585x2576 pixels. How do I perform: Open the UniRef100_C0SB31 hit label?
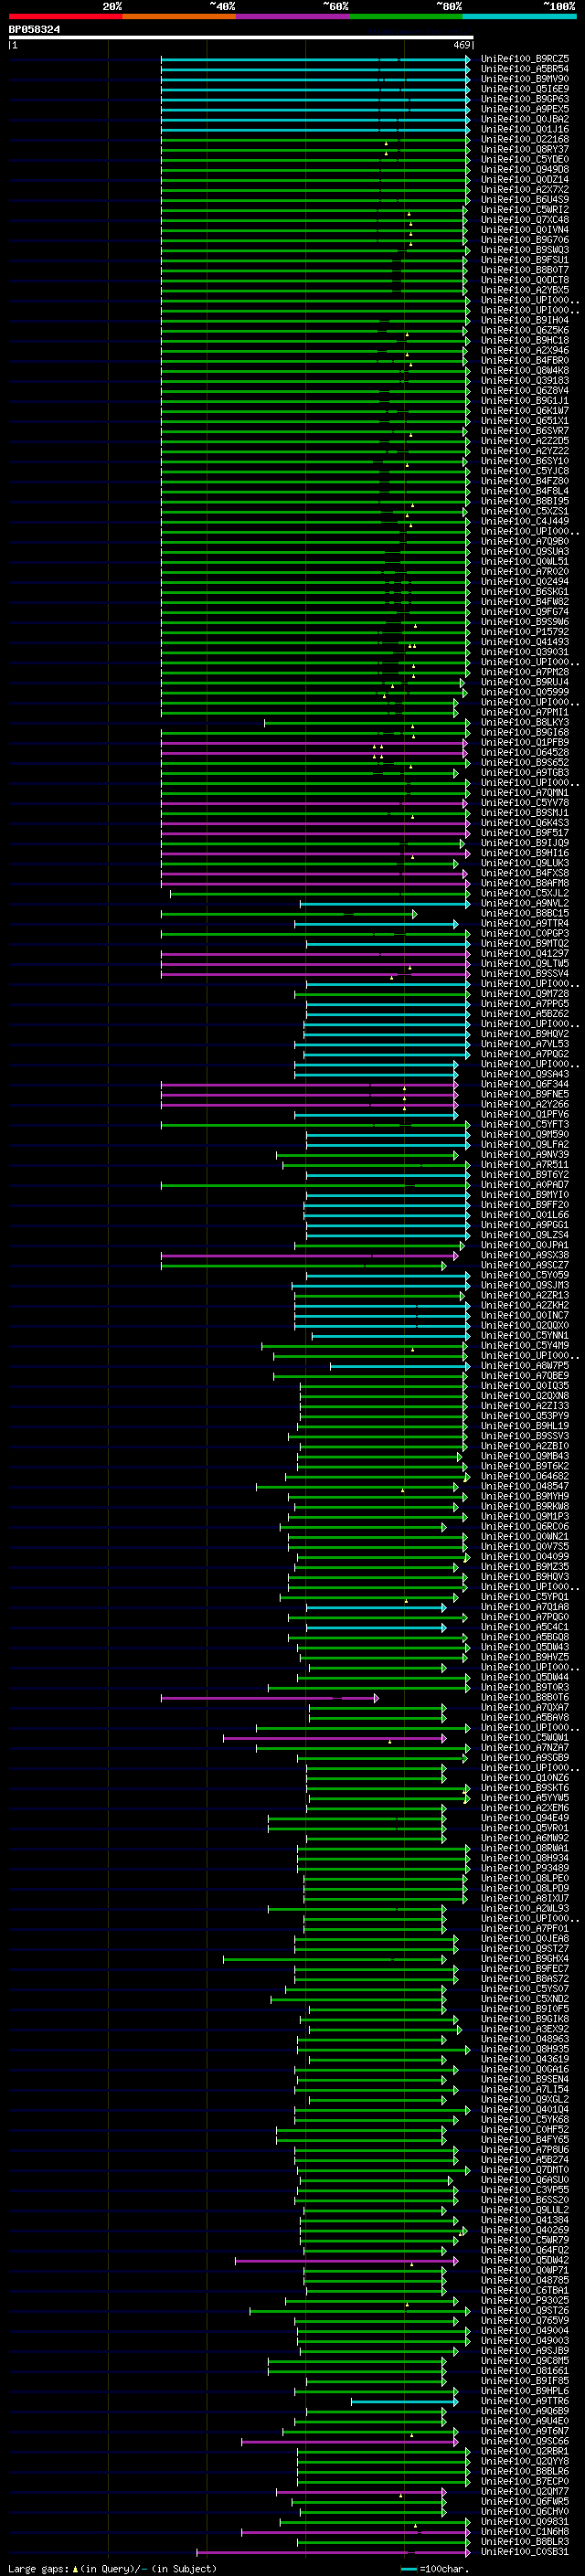pos(524,2552)
